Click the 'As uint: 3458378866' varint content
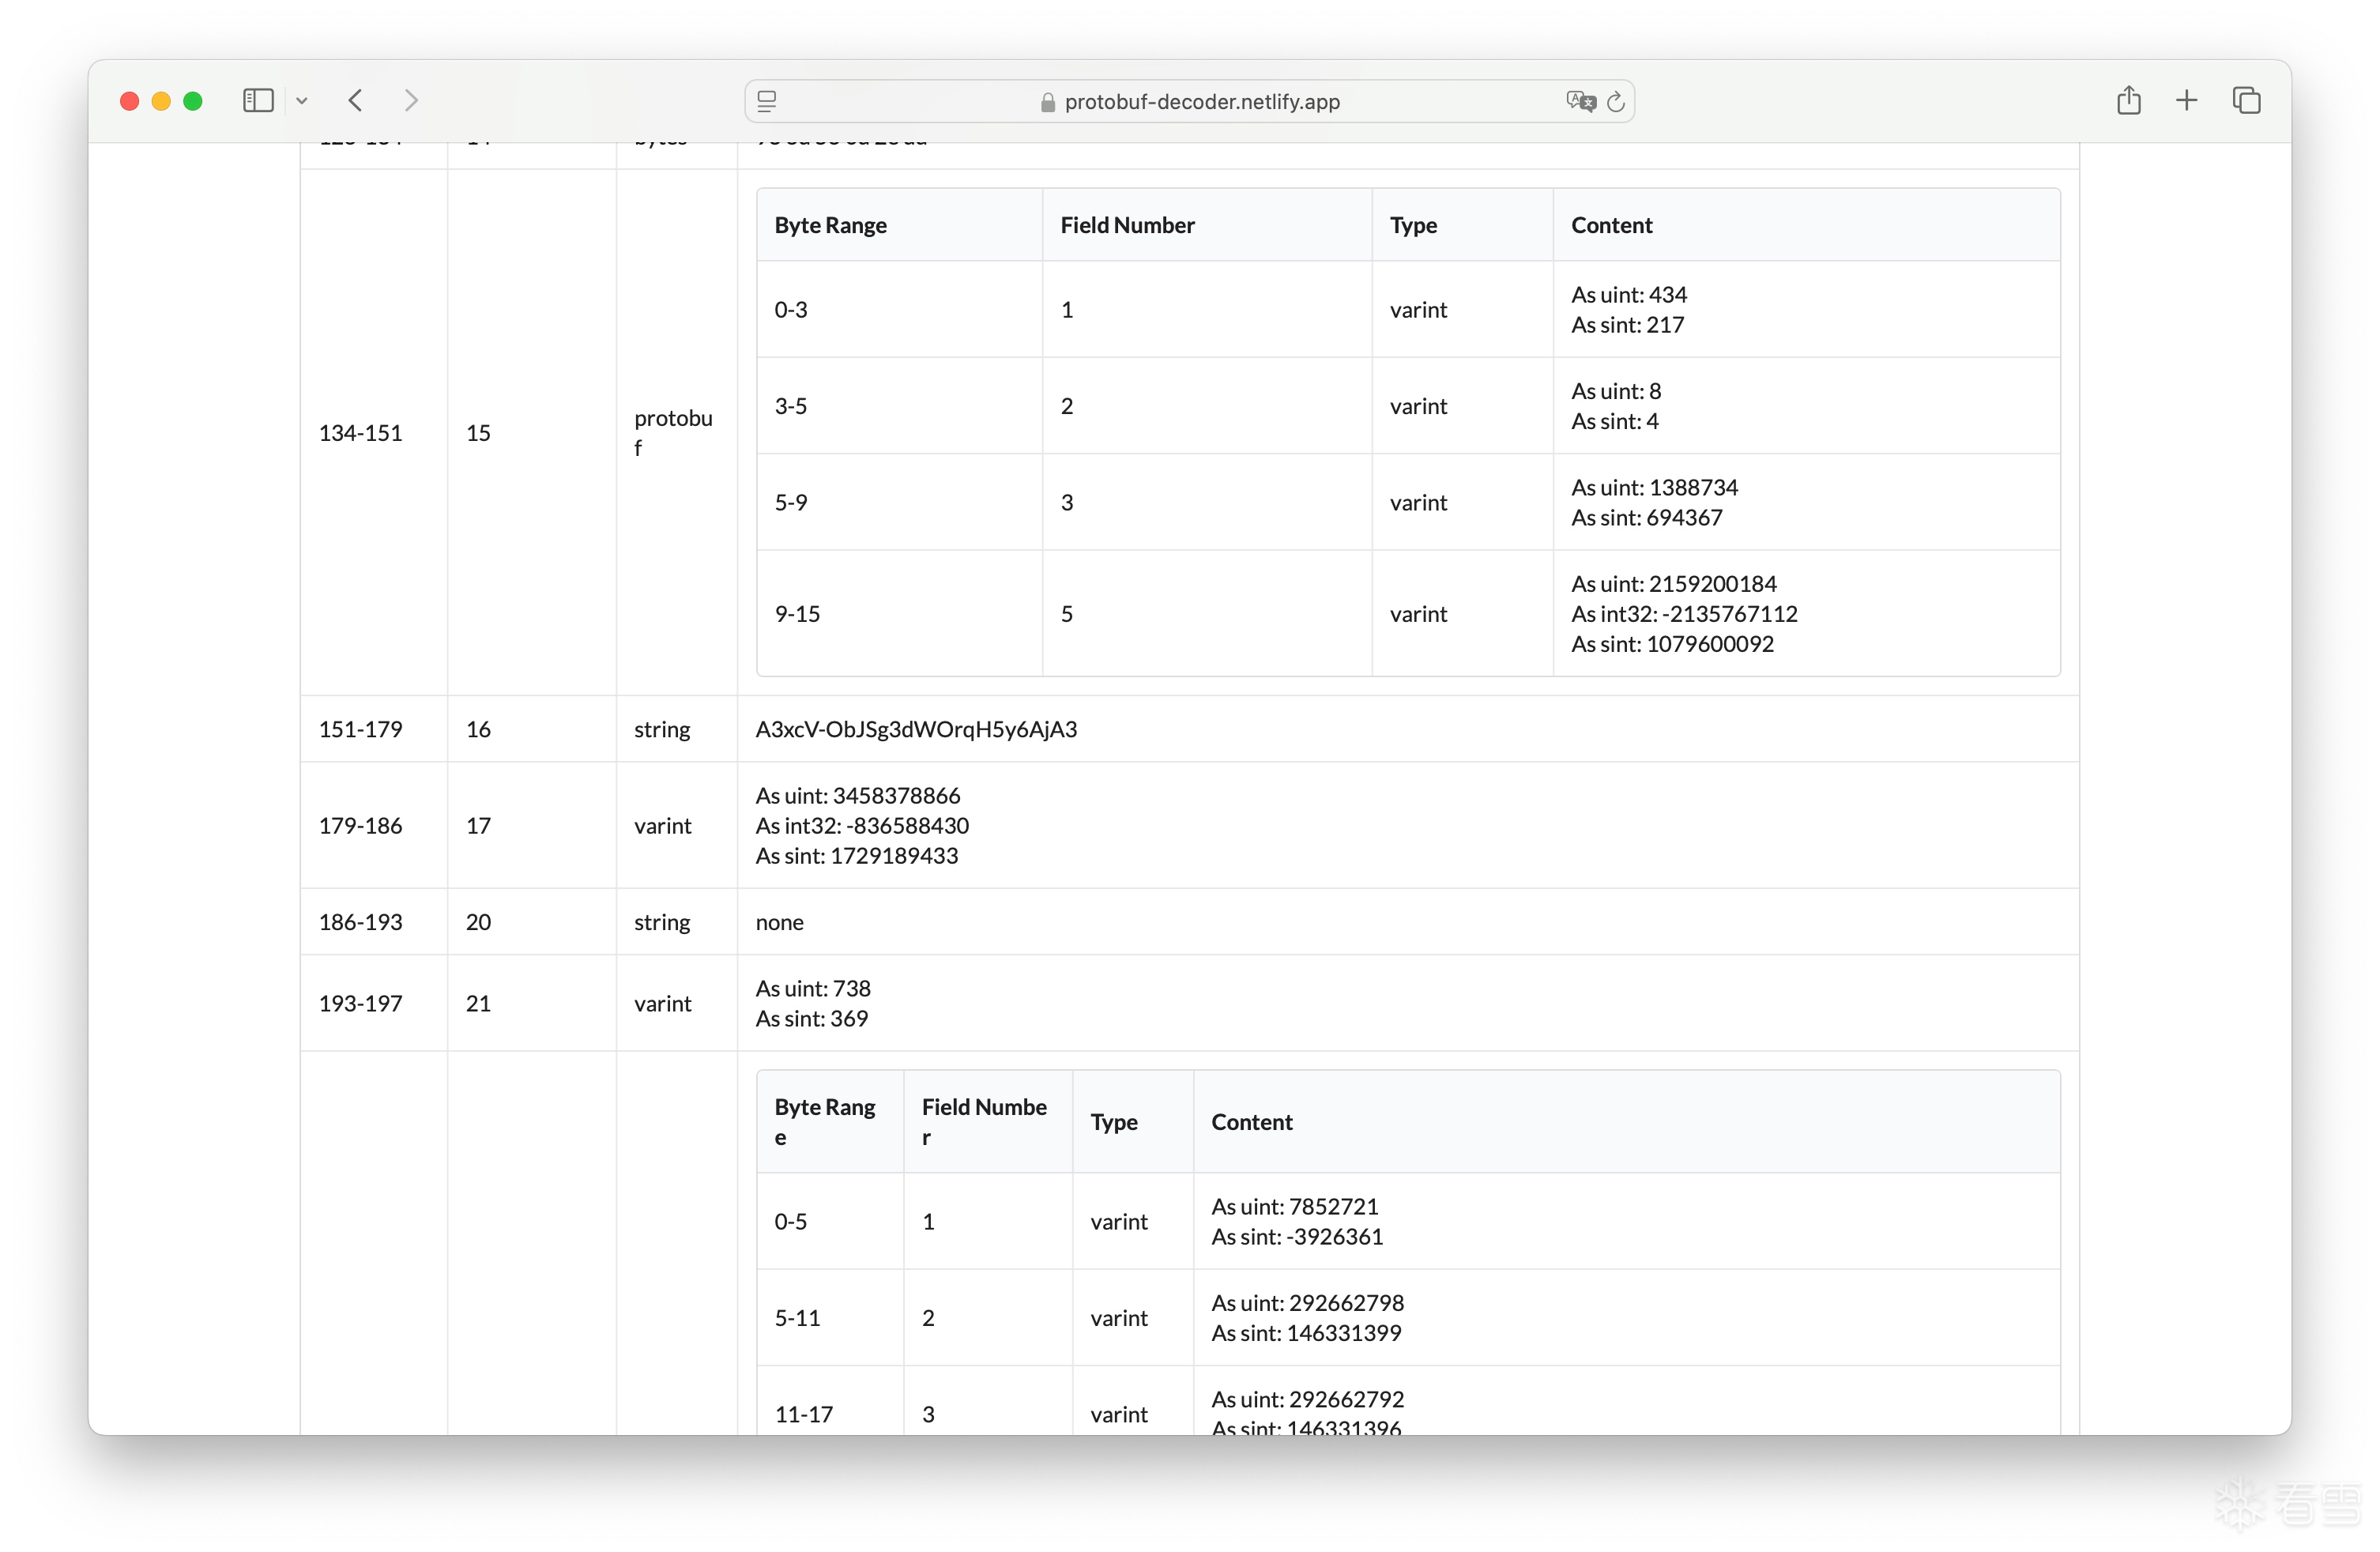 pyautogui.click(x=857, y=796)
